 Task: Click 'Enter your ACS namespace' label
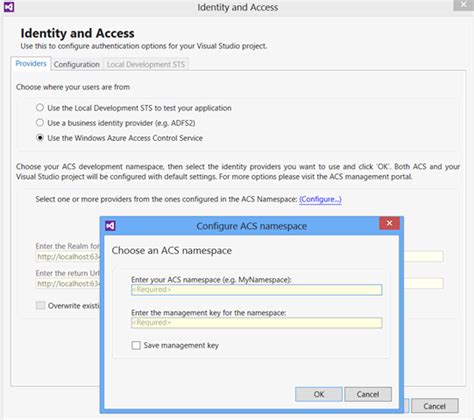click(211, 280)
